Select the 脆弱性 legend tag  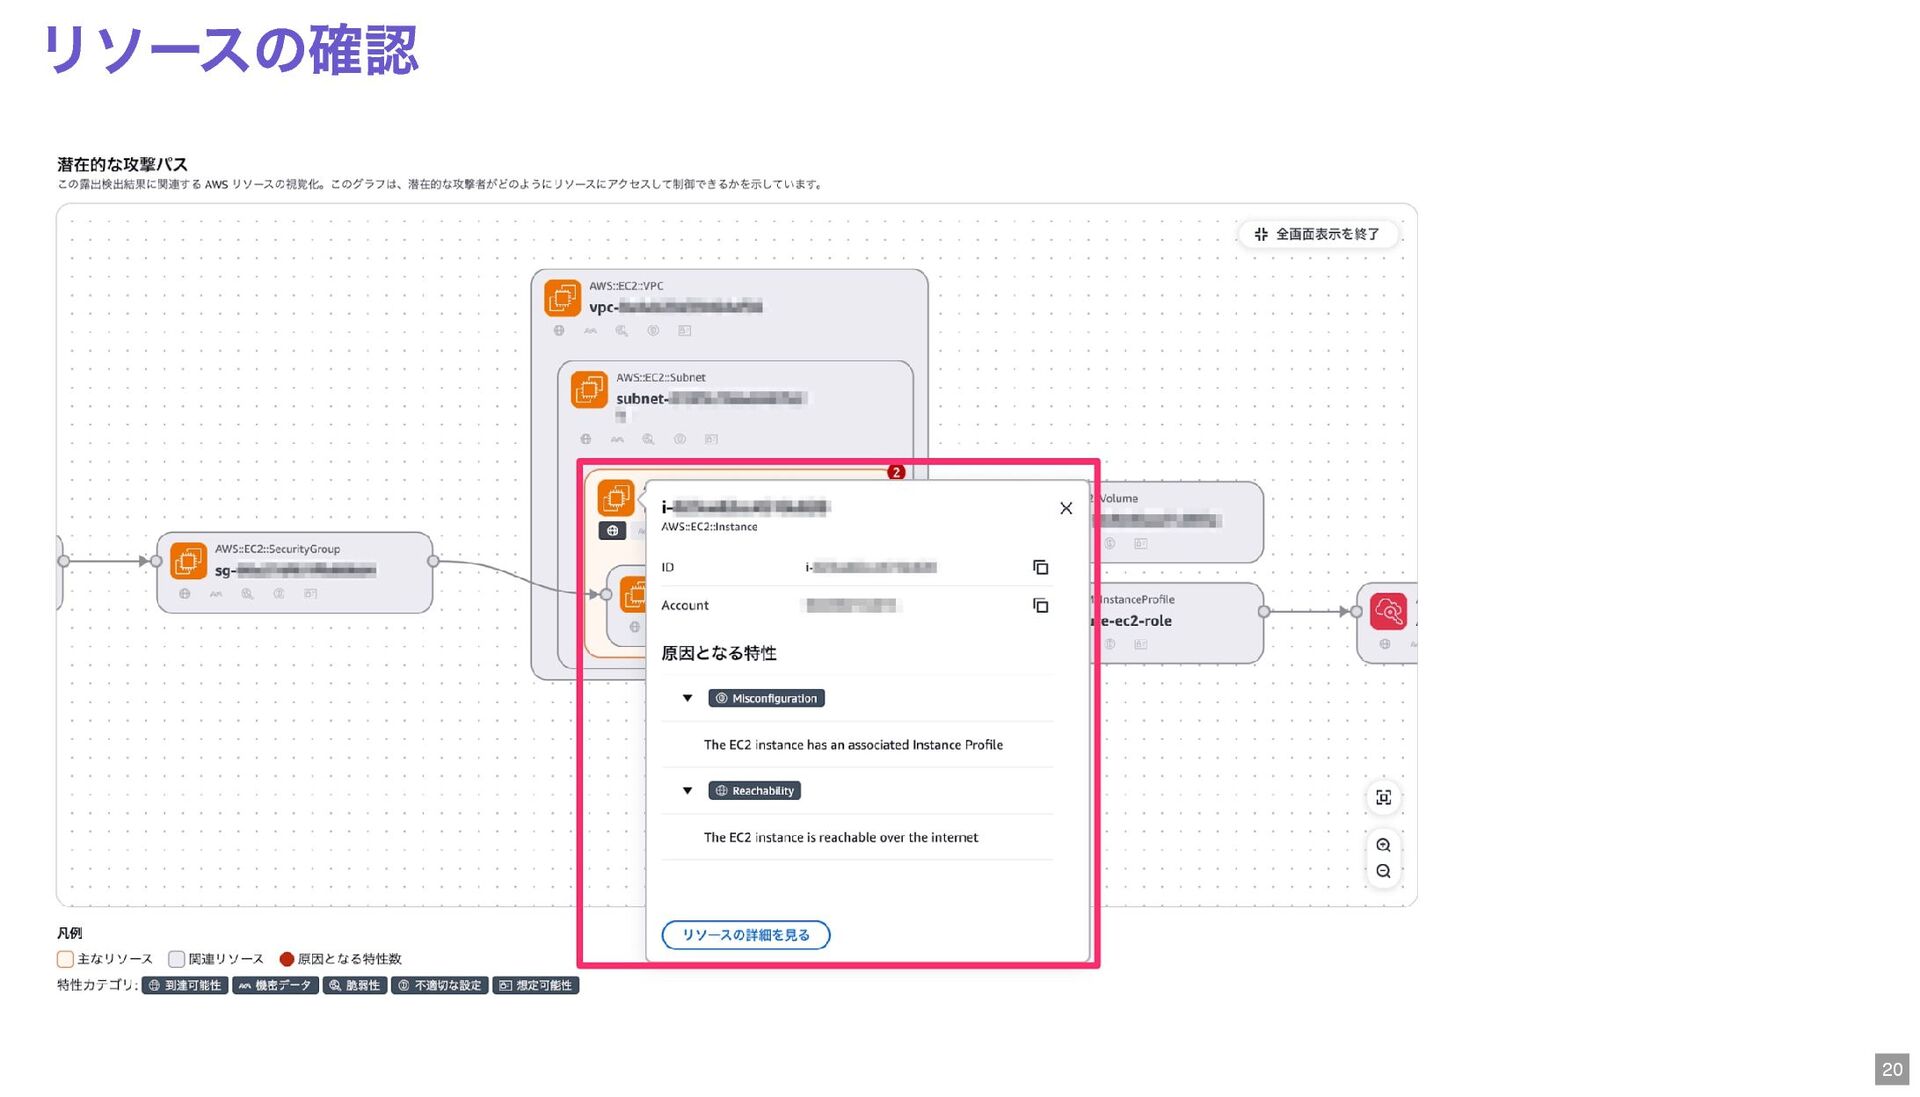point(355,986)
